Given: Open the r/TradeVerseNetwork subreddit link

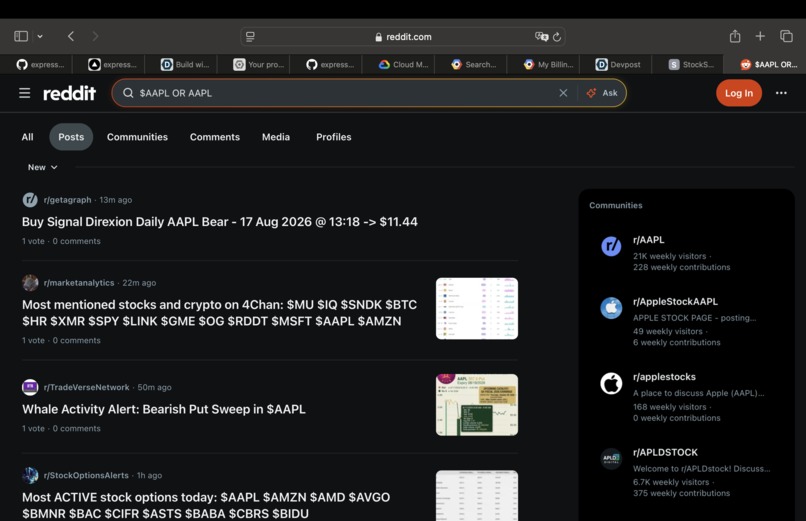Looking at the screenshot, I should click(86, 387).
